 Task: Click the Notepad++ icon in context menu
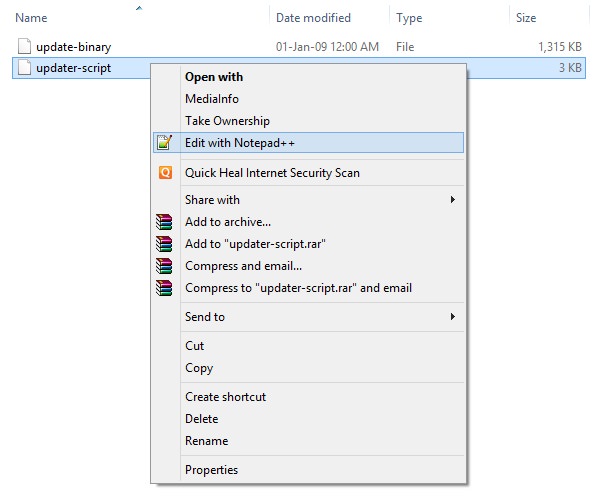click(165, 143)
